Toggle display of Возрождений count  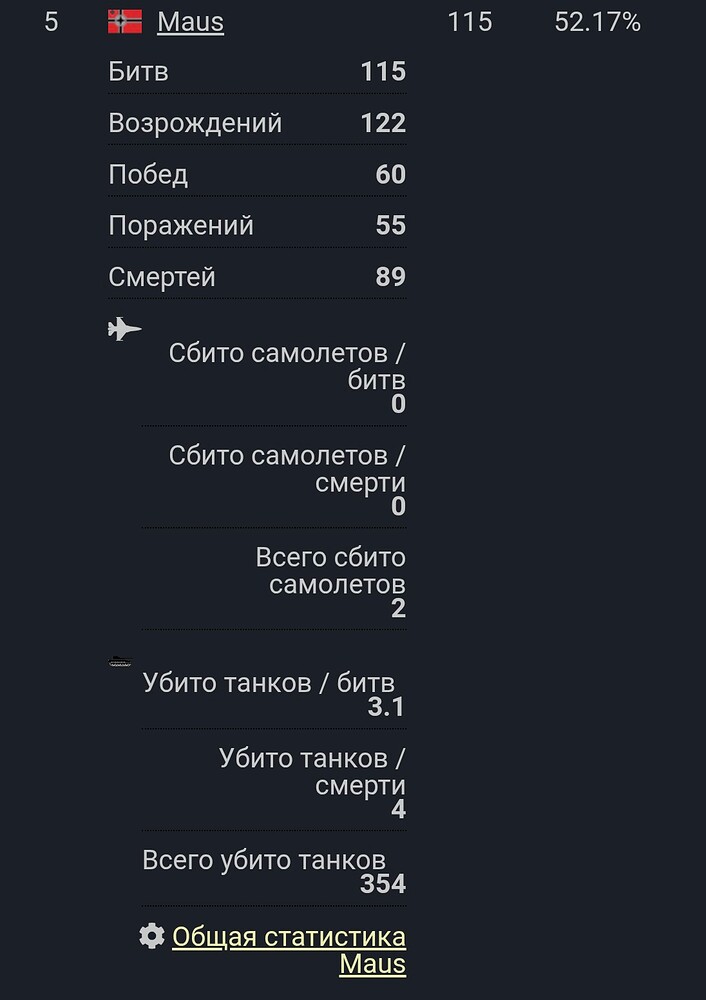(x=255, y=122)
